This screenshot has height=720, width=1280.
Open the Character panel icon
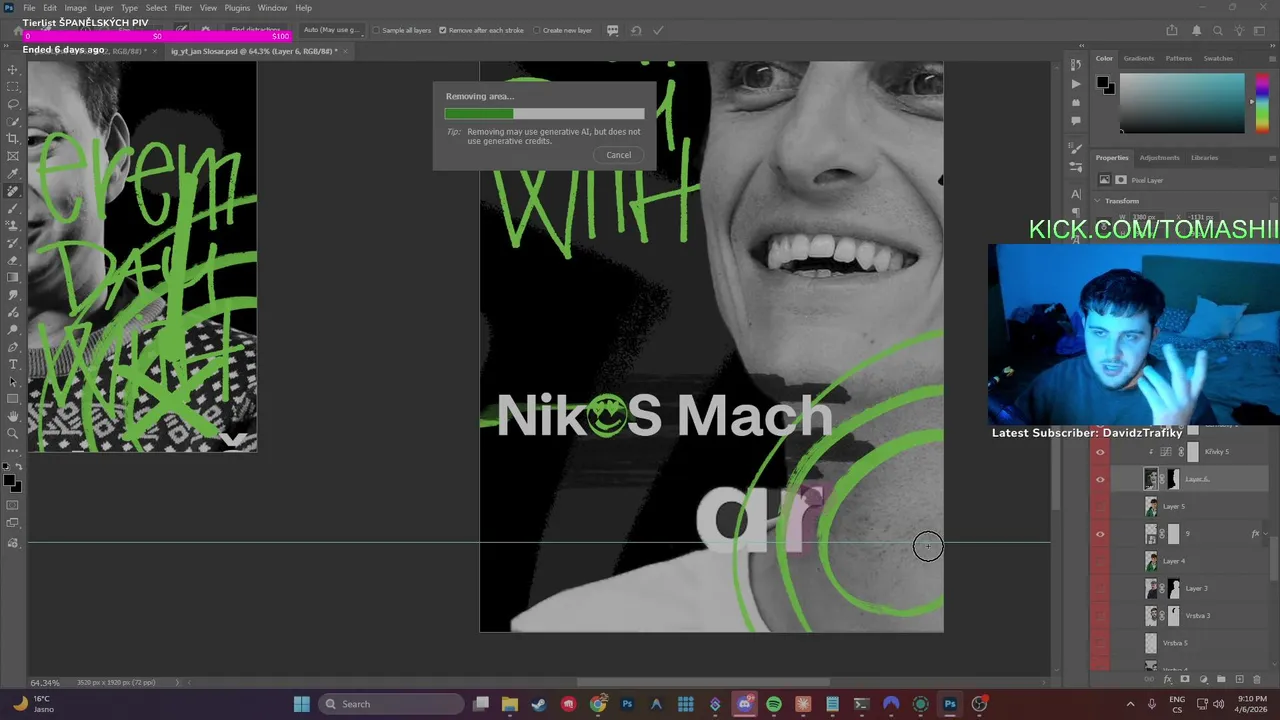click(1076, 194)
